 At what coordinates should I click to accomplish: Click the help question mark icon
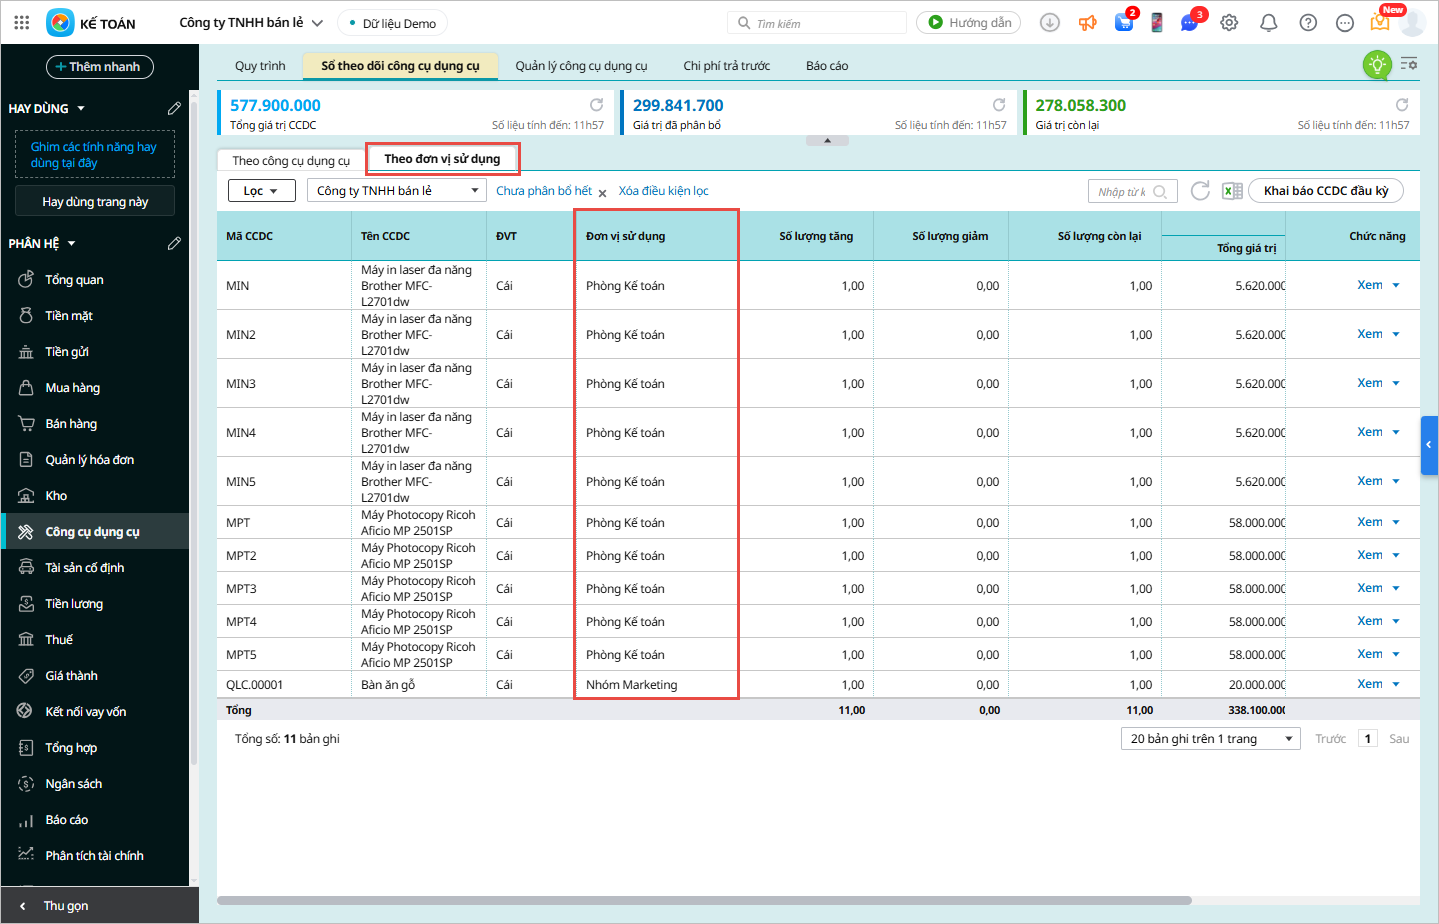[x=1307, y=23]
